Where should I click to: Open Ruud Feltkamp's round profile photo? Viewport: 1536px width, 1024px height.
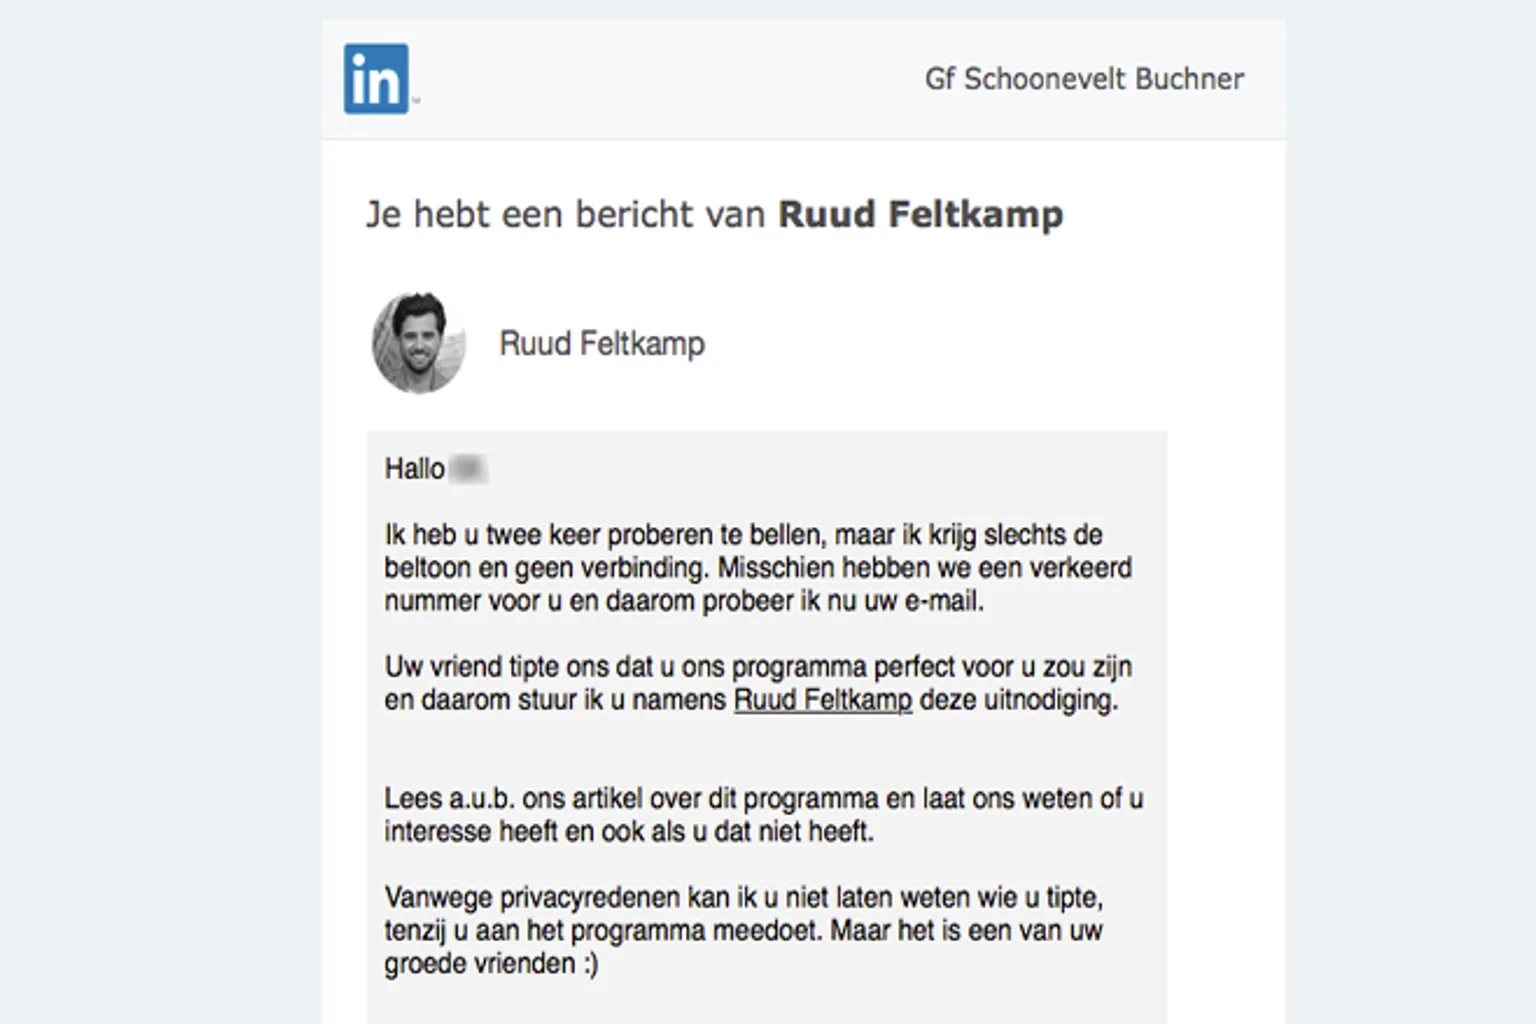(419, 343)
